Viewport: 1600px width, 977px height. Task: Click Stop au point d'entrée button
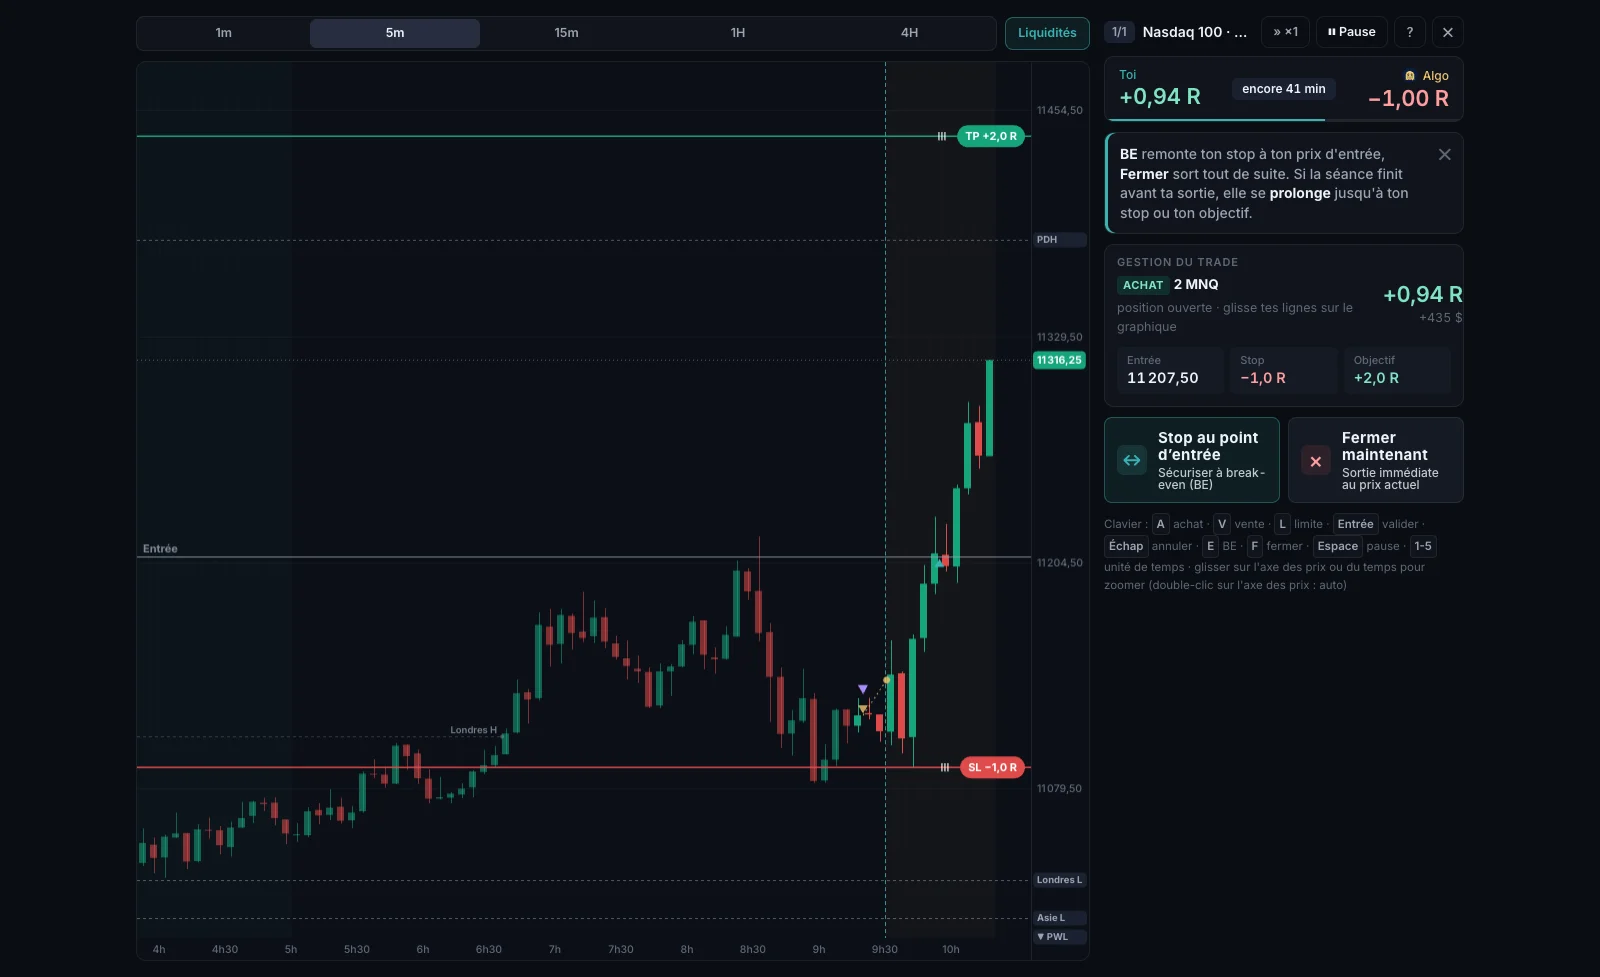point(1192,460)
